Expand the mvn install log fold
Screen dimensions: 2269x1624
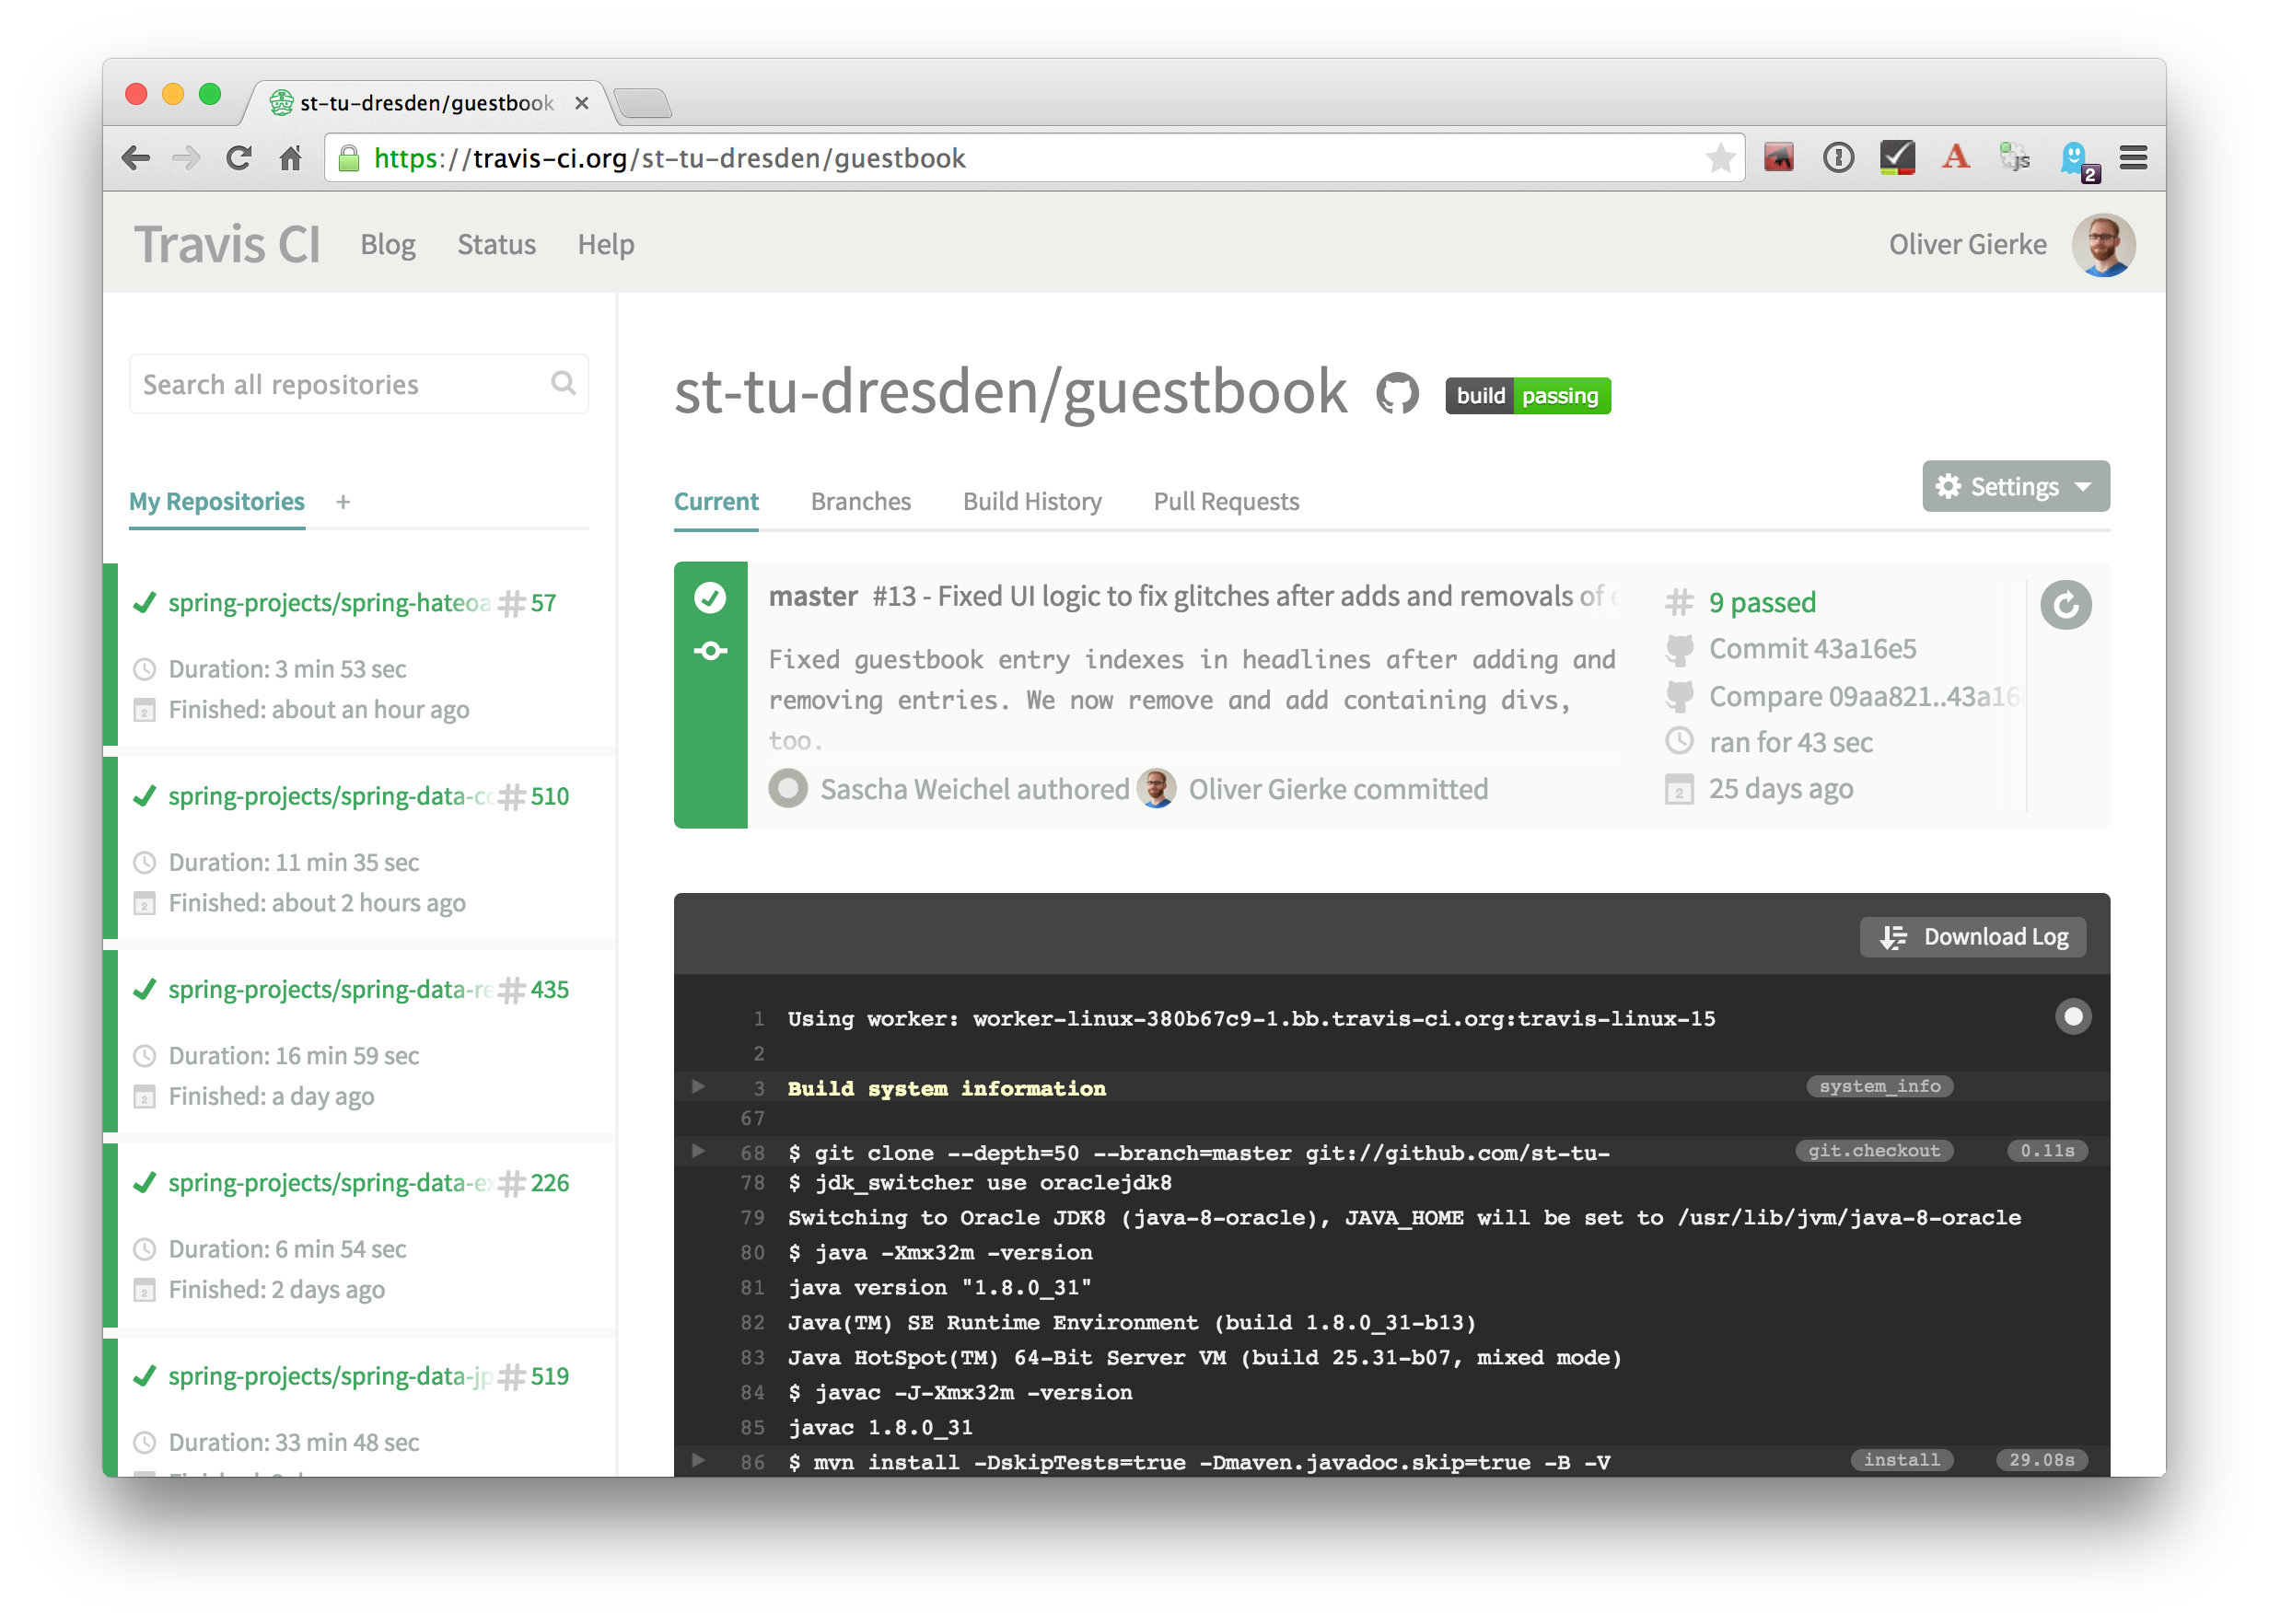pyautogui.click(x=699, y=1460)
